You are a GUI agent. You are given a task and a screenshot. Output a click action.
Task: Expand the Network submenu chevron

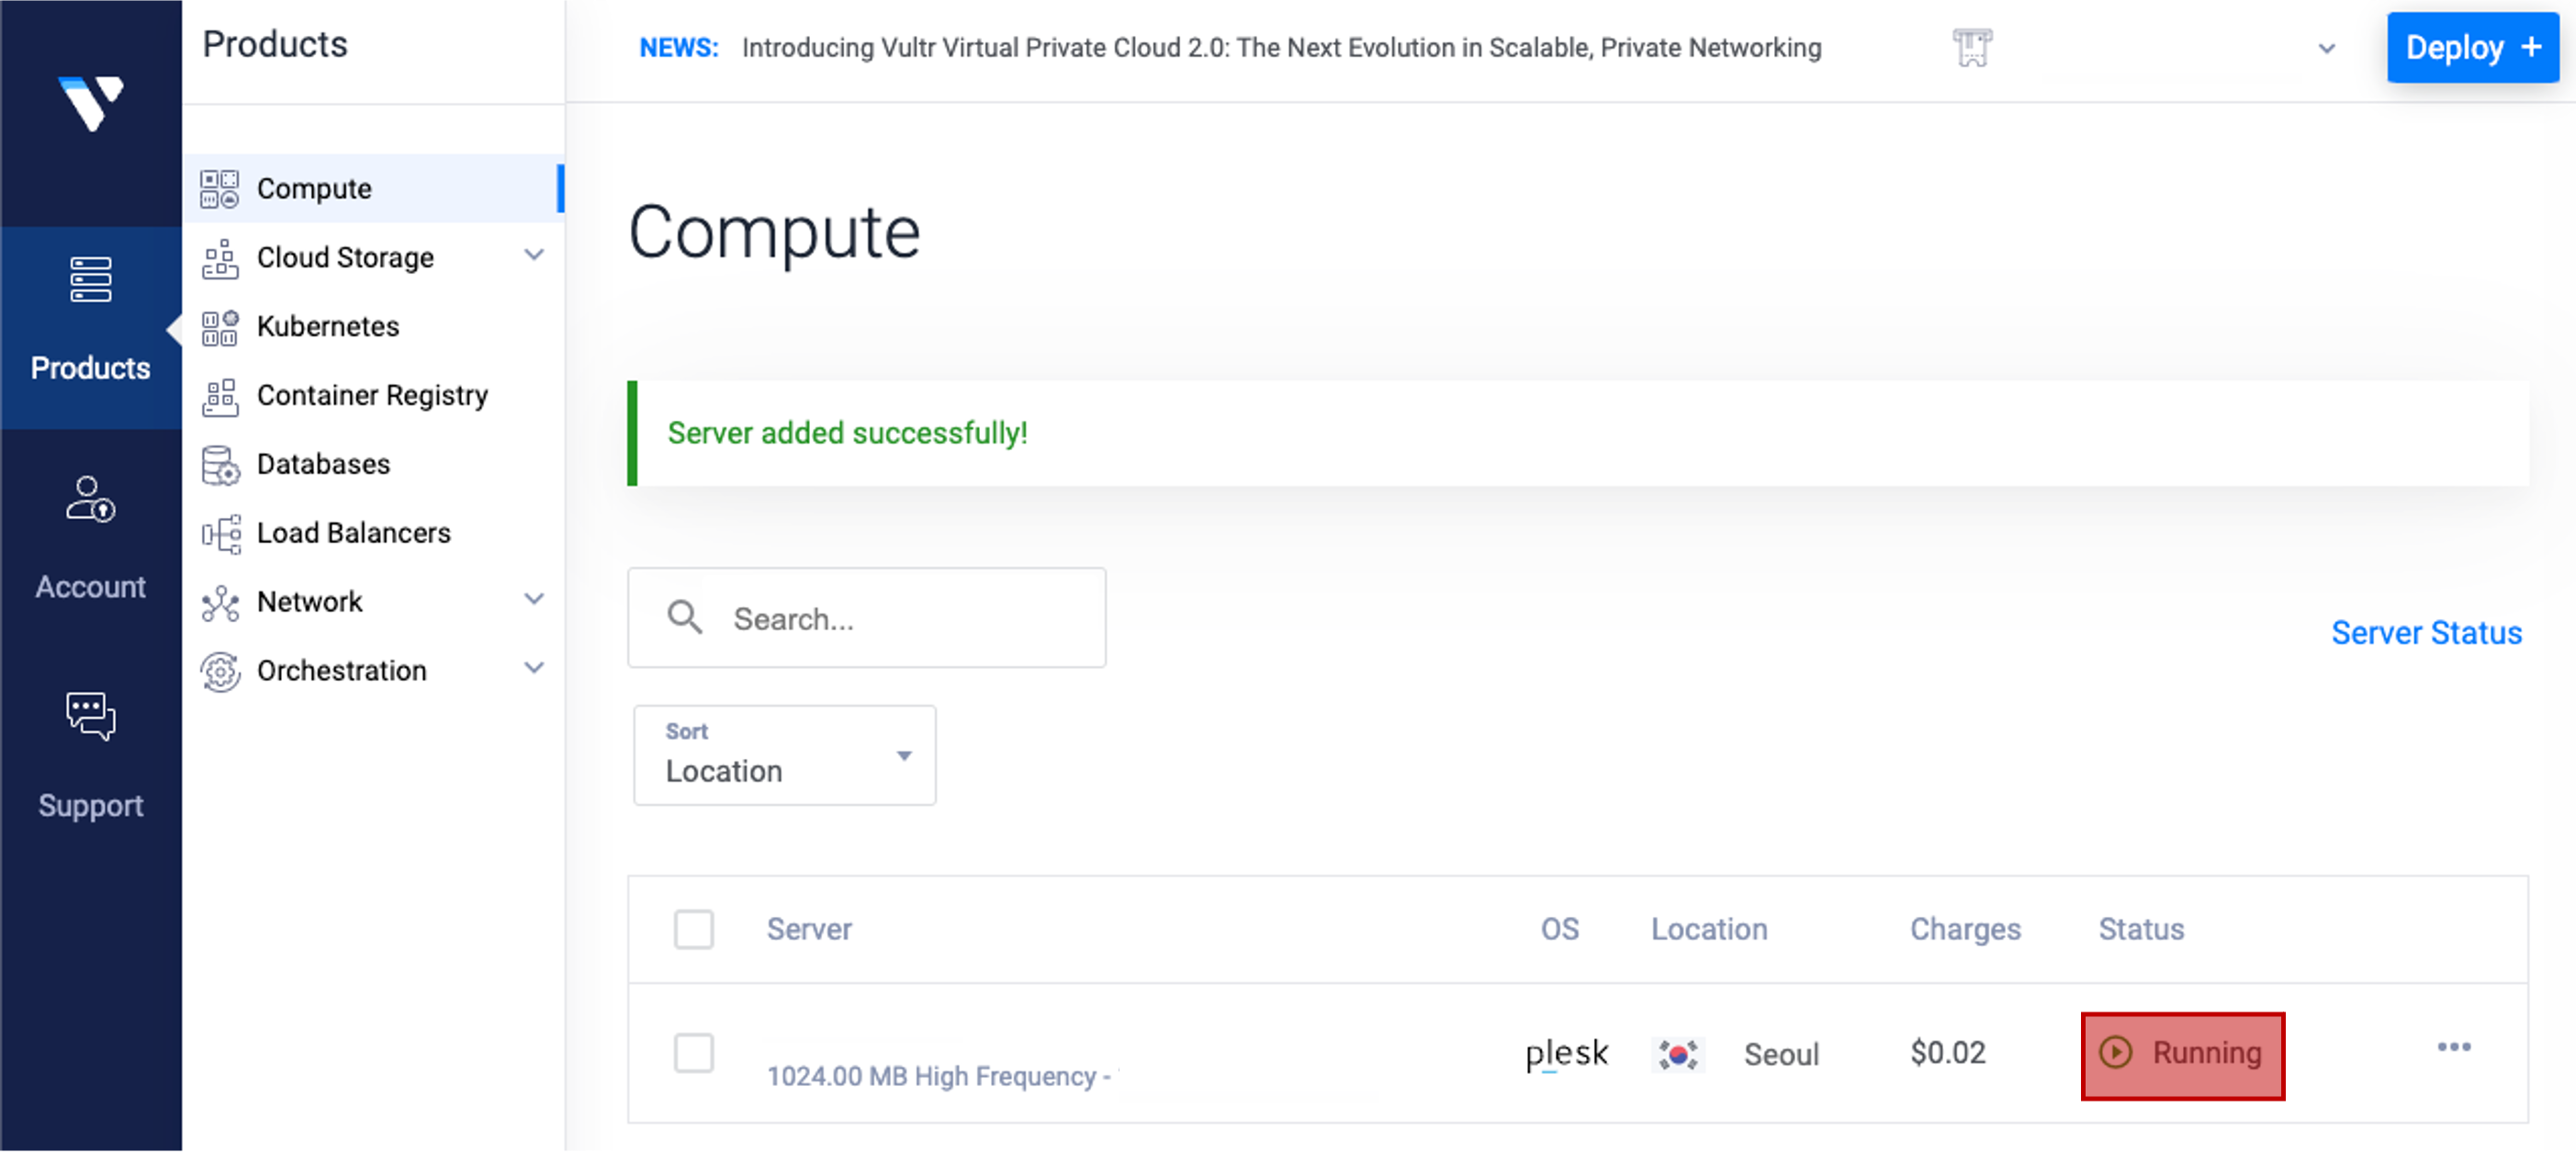(534, 599)
